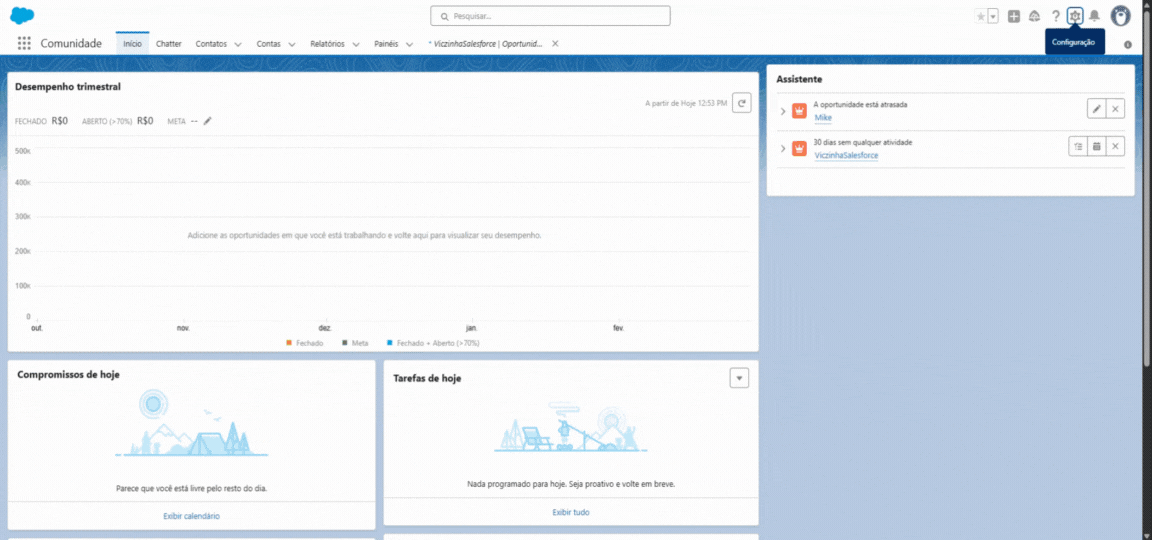Open the Relatórios tab

point(327,44)
